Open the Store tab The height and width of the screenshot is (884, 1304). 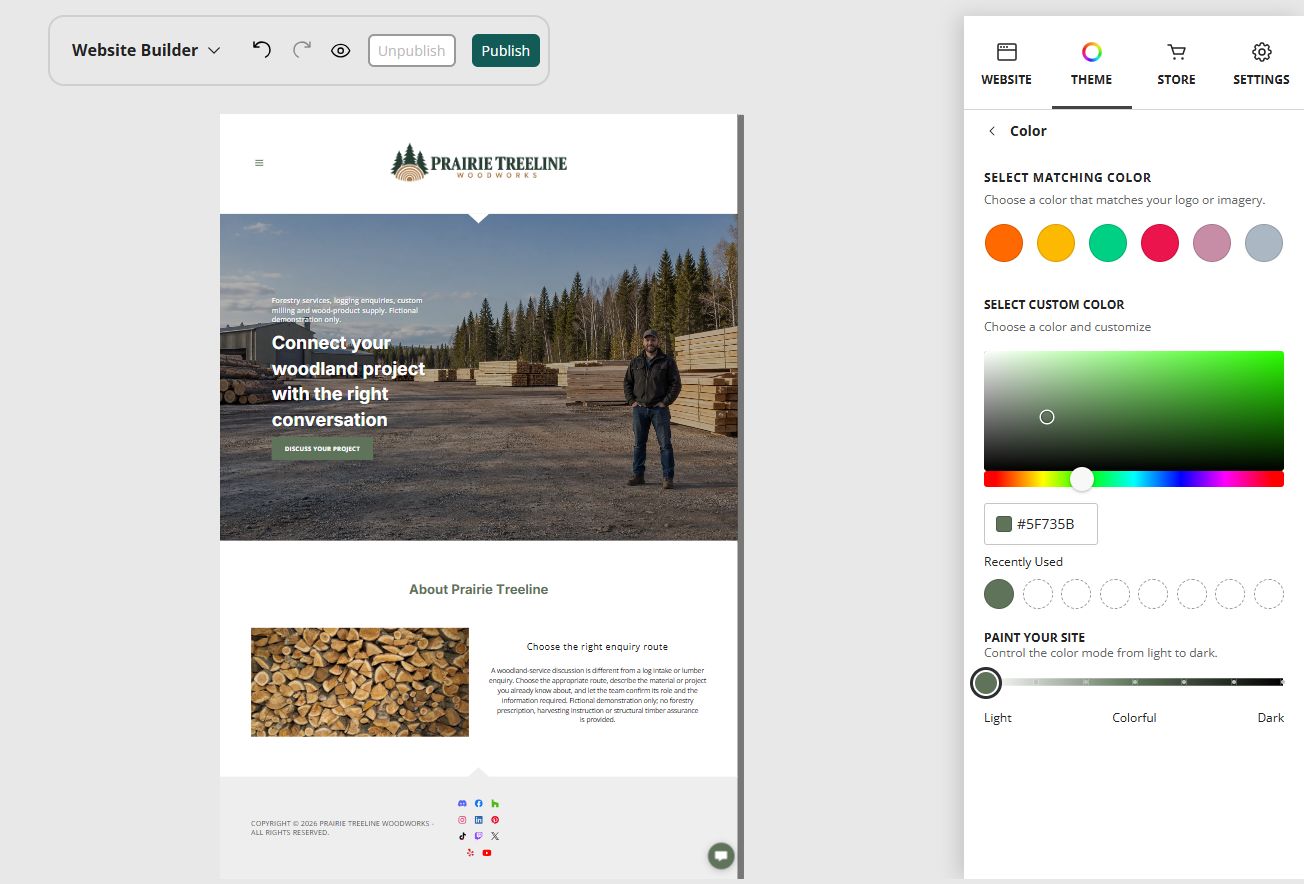tap(1177, 64)
